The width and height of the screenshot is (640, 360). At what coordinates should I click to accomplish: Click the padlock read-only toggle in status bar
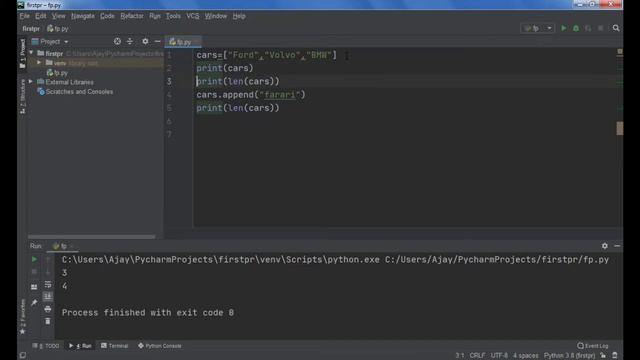coord(603,356)
